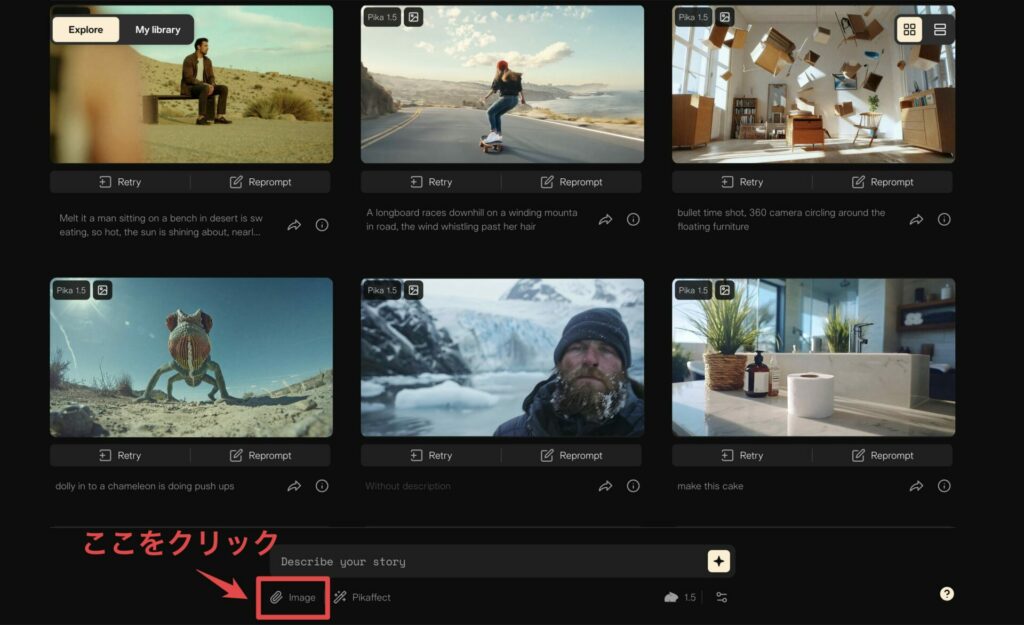1024x625 pixels.
Task: Show info for the chameleon video
Action: pyautogui.click(x=322, y=486)
